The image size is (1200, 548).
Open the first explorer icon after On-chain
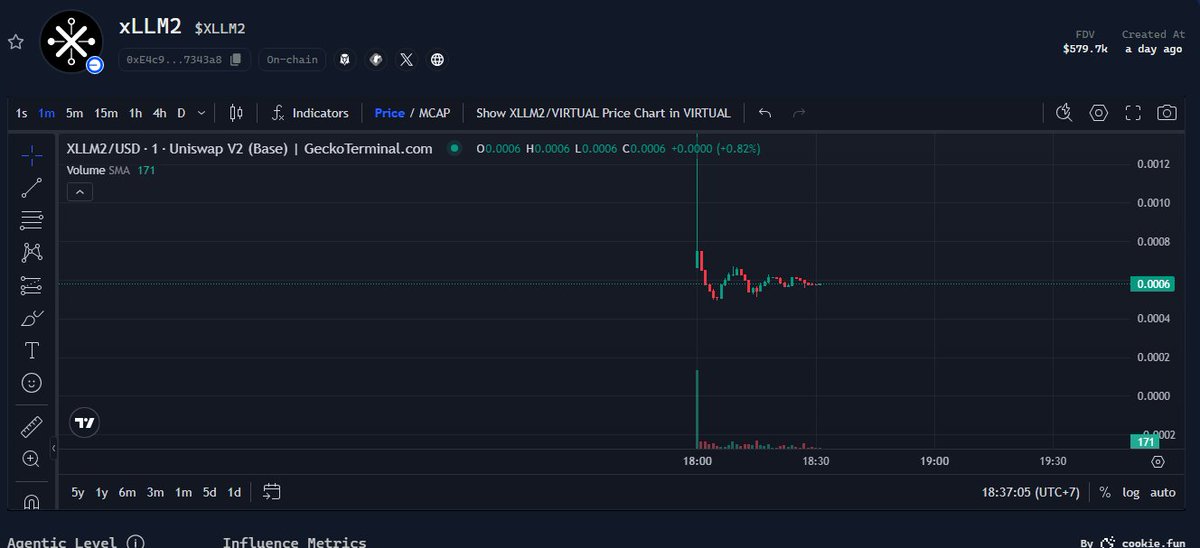[x=345, y=60]
